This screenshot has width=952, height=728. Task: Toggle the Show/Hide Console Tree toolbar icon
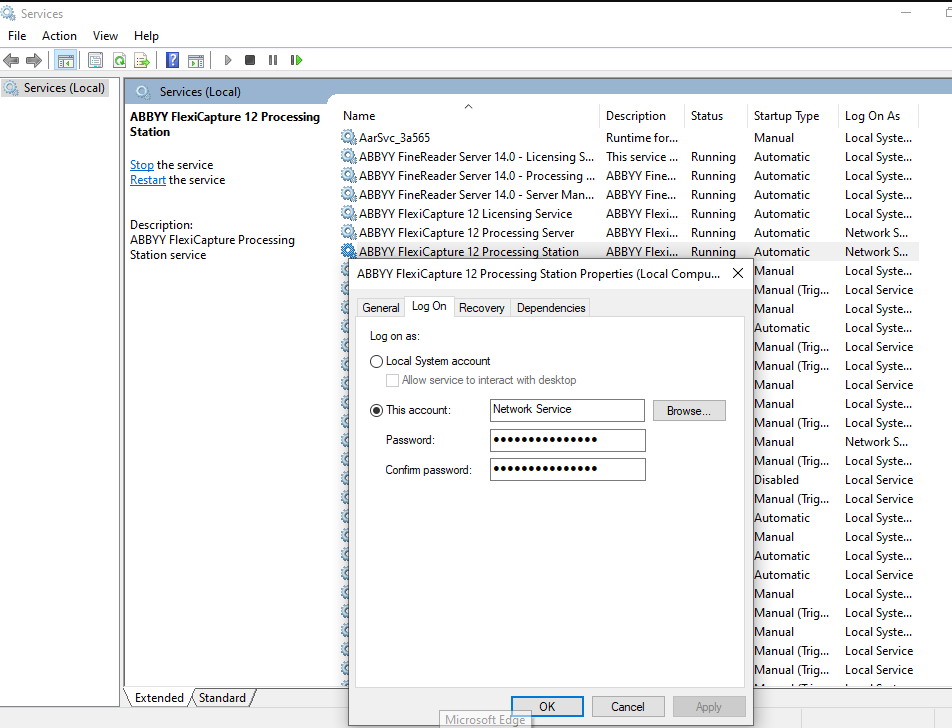66,60
